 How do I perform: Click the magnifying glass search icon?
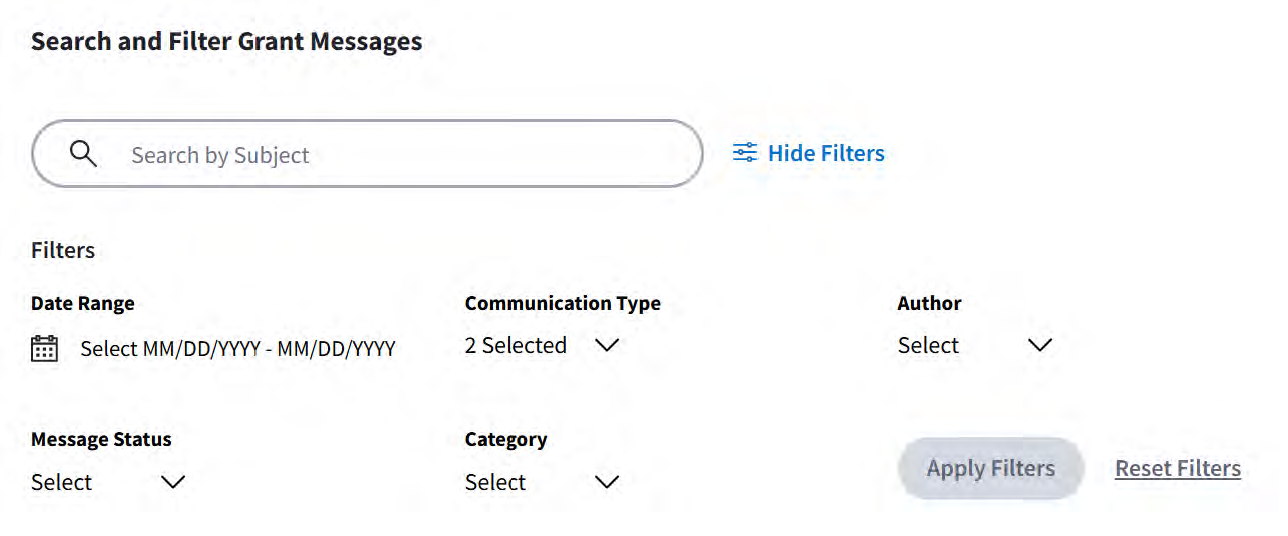coord(84,154)
